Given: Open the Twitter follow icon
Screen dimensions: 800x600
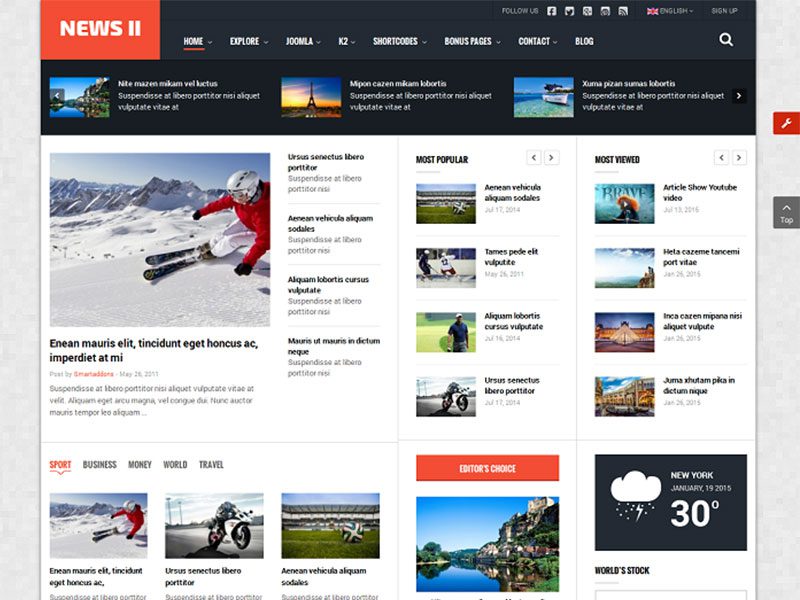Looking at the screenshot, I should pyautogui.click(x=569, y=11).
